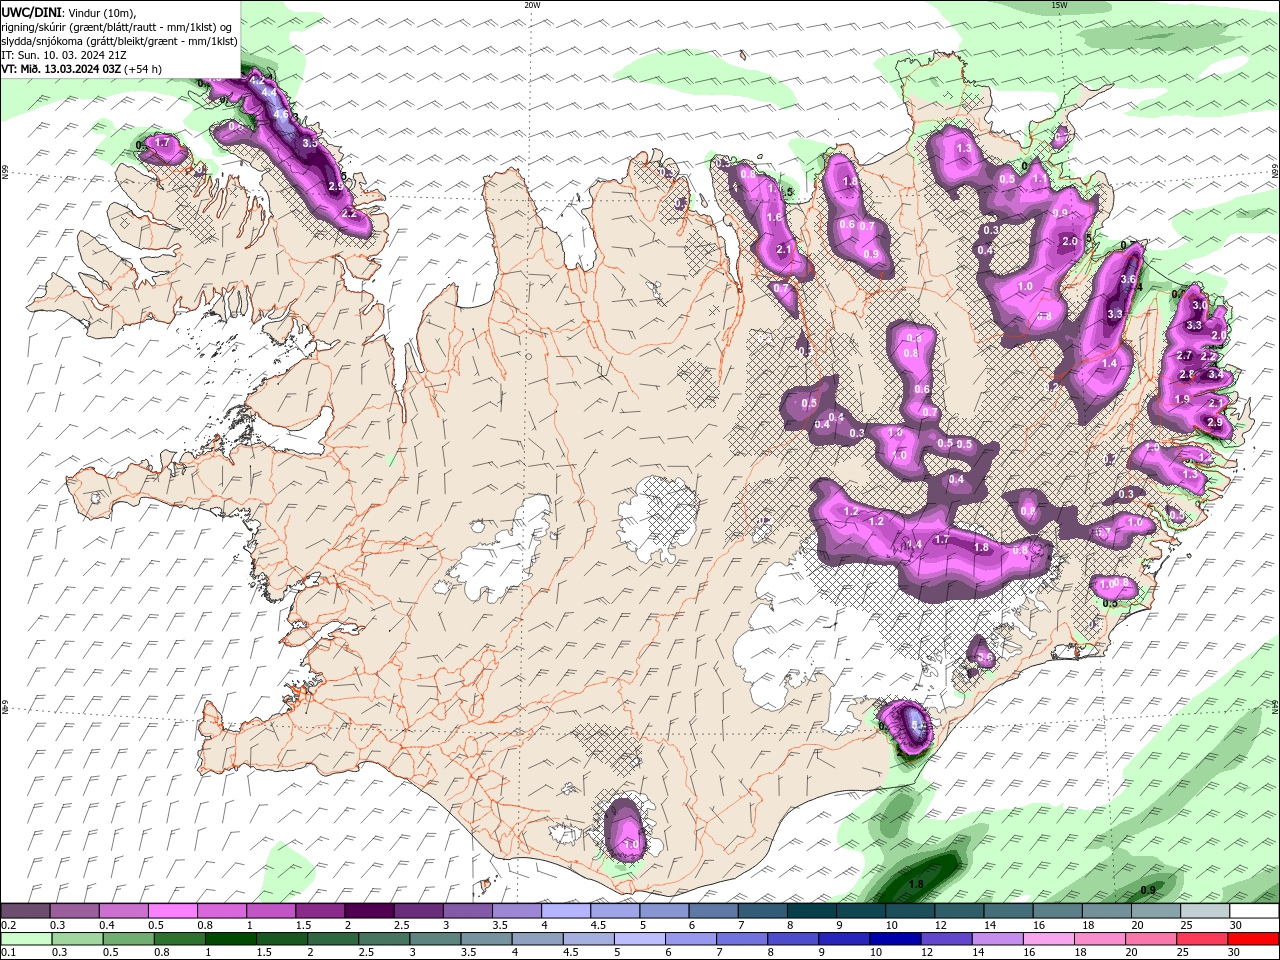The height and width of the screenshot is (960, 1280).
Task: Pick the dark teal swatch at 8 in upper legend
Action: pos(811,911)
